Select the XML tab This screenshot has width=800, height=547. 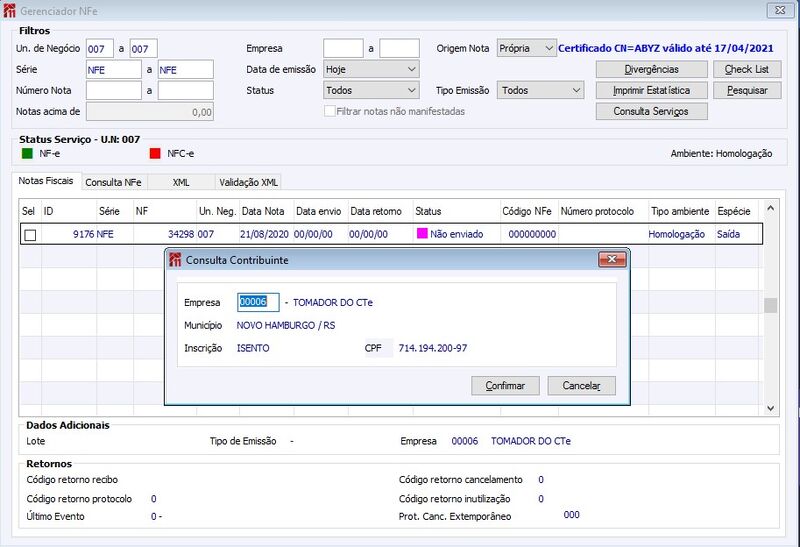pos(181,182)
